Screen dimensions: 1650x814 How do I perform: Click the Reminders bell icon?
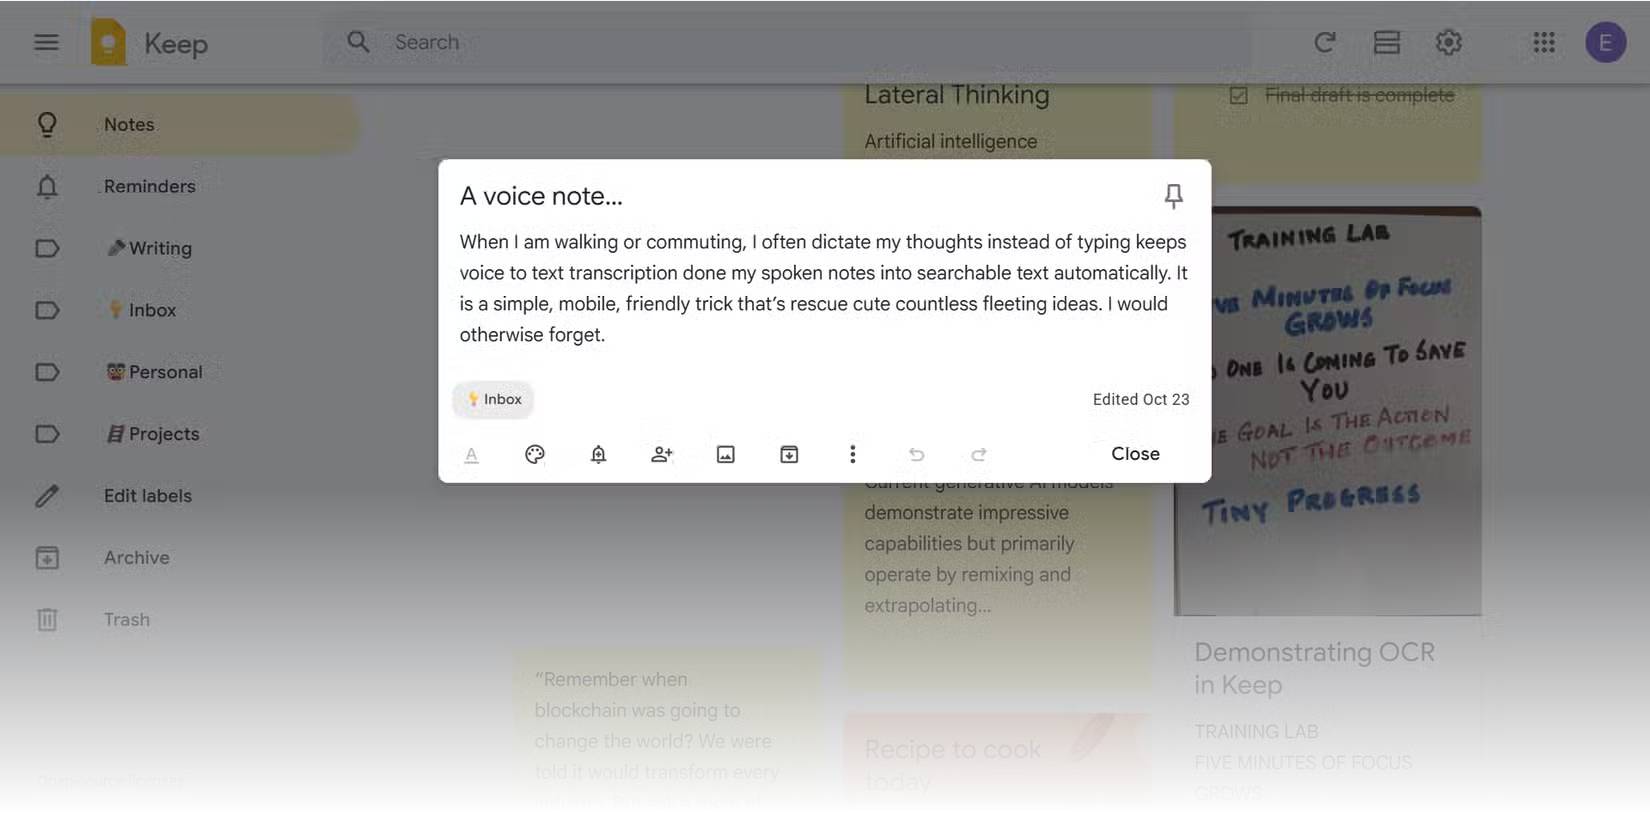47,186
